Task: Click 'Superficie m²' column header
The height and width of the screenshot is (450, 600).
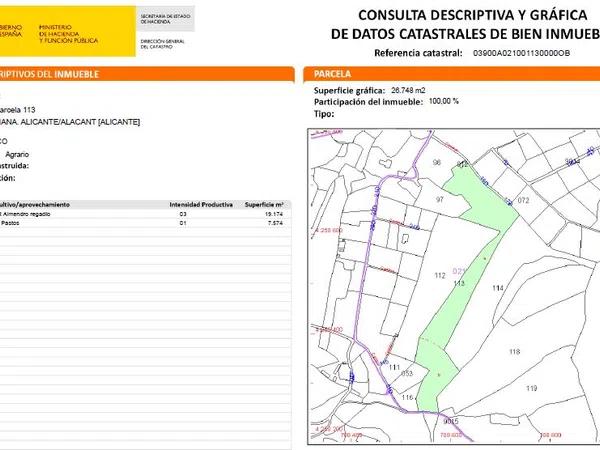Action: 264,205
